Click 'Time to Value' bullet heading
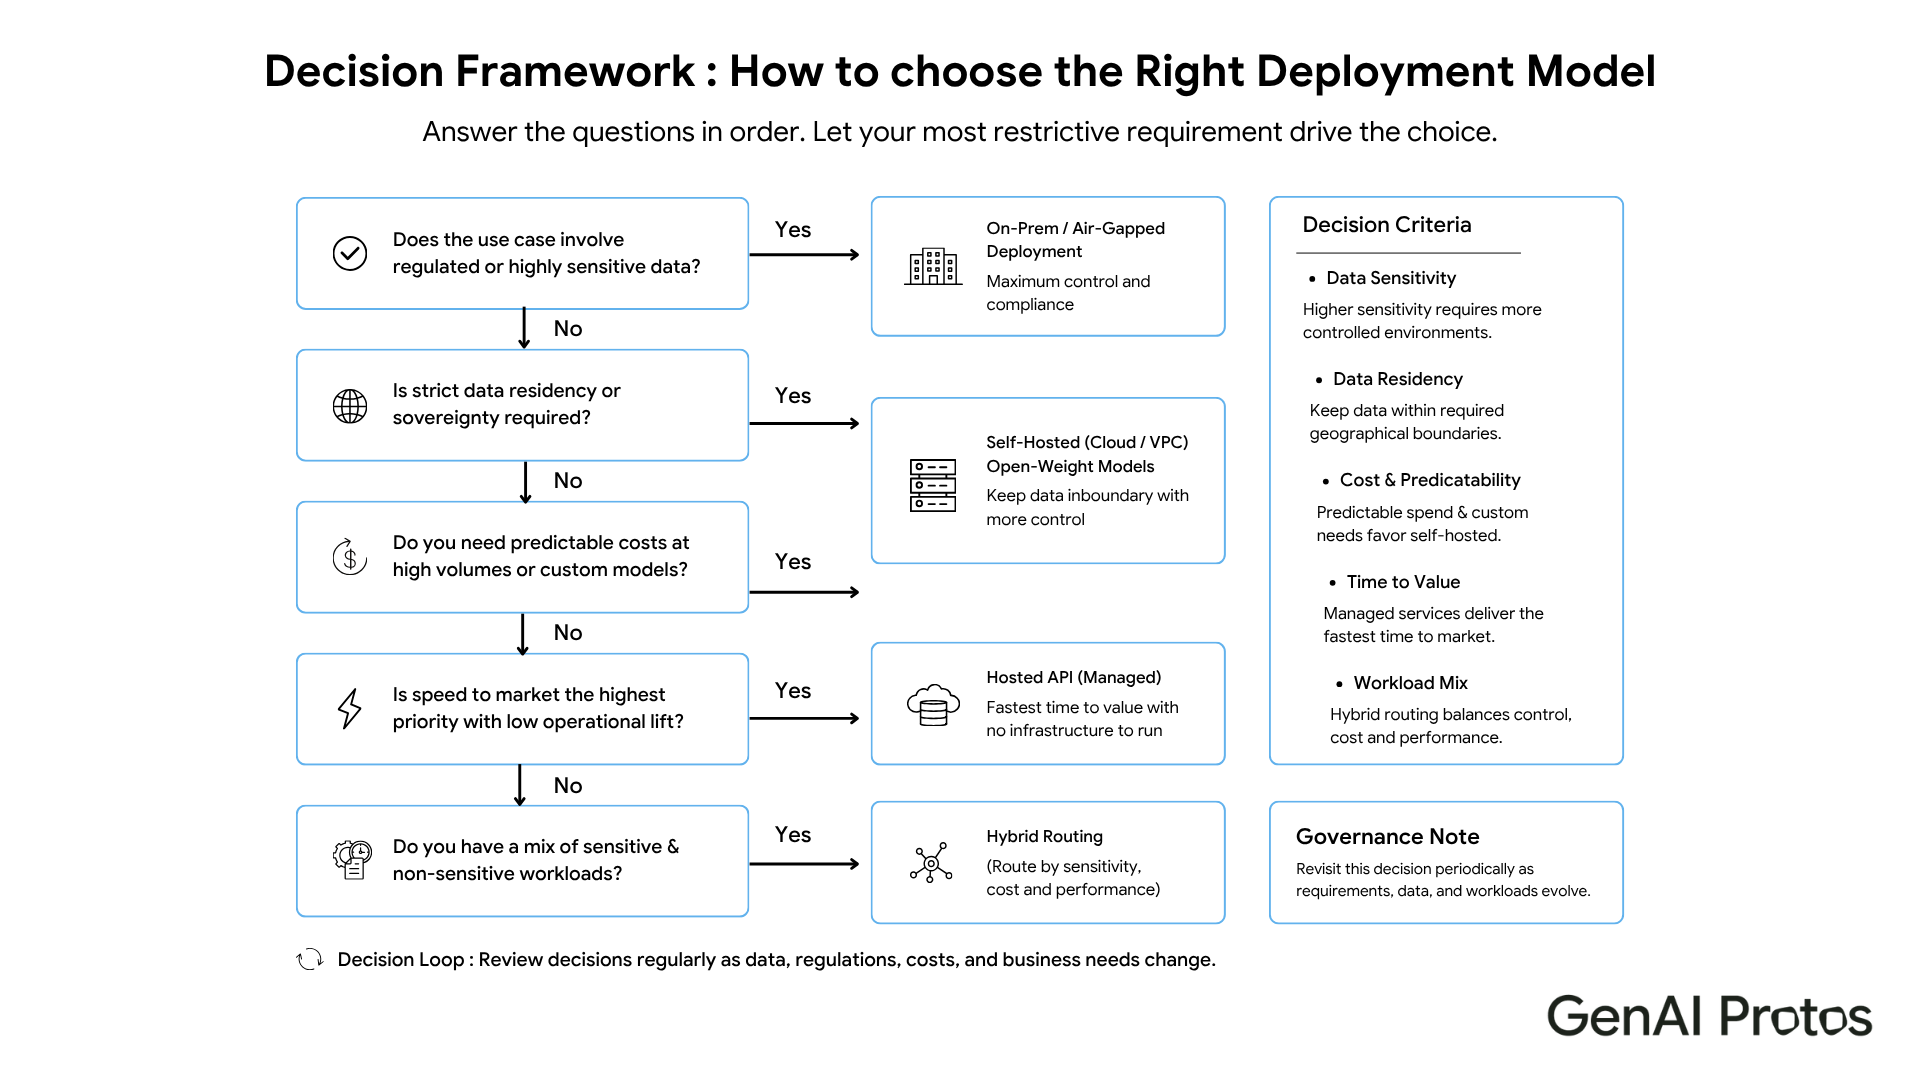1920x1080 pixels. pyautogui.click(x=1402, y=582)
